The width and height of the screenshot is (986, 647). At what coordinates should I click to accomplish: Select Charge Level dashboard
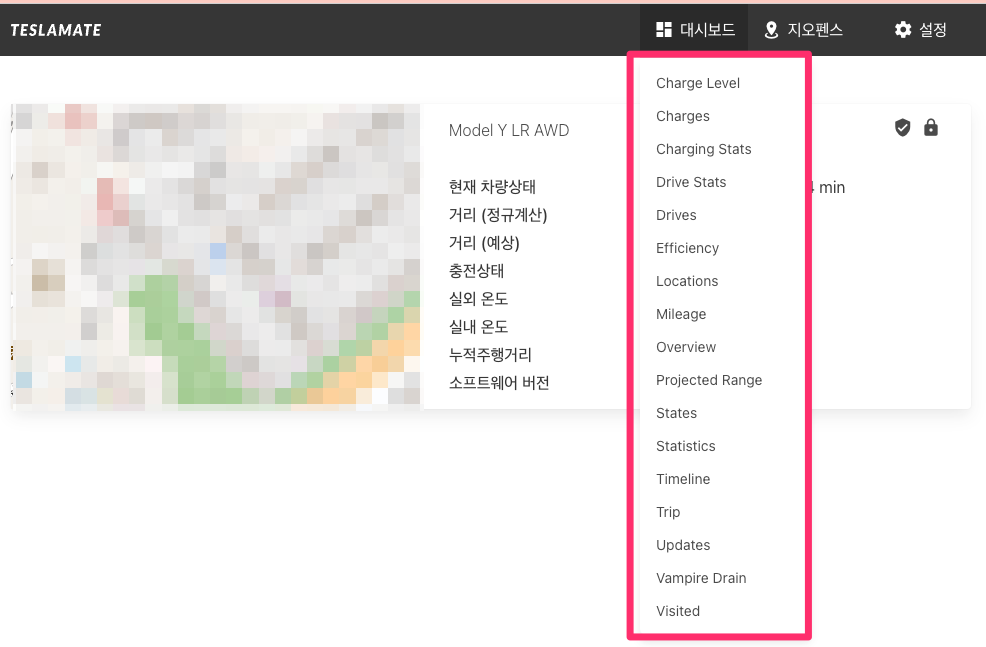[698, 83]
